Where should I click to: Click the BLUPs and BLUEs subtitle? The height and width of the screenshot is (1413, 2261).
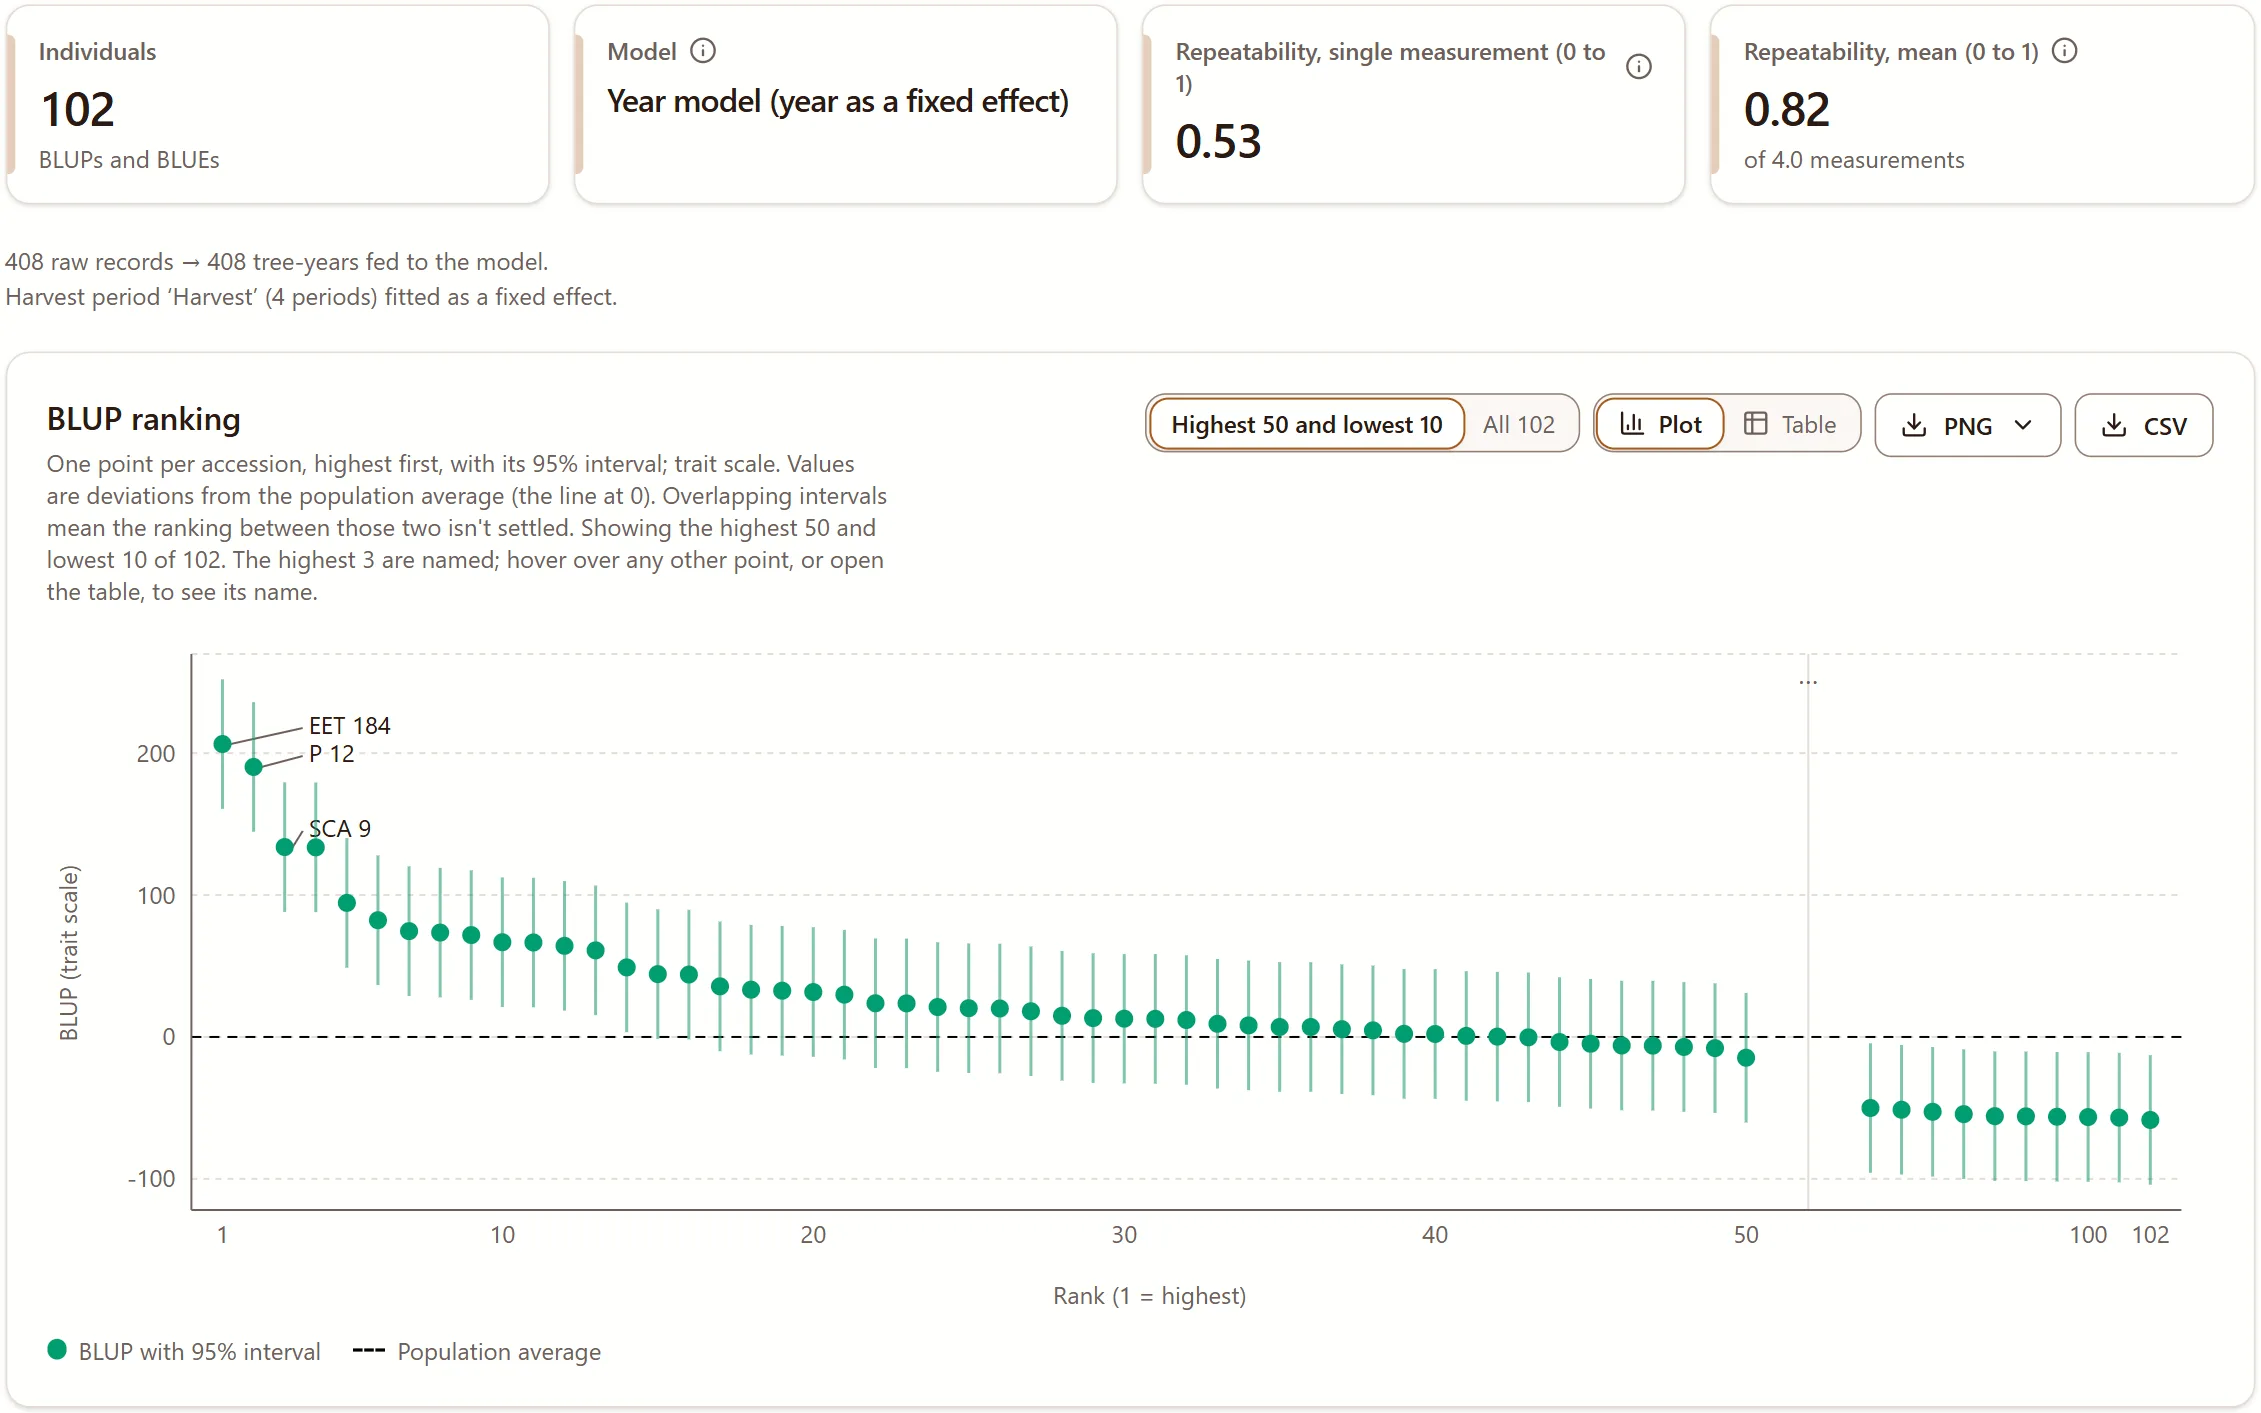pyautogui.click(x=129, y=160)
